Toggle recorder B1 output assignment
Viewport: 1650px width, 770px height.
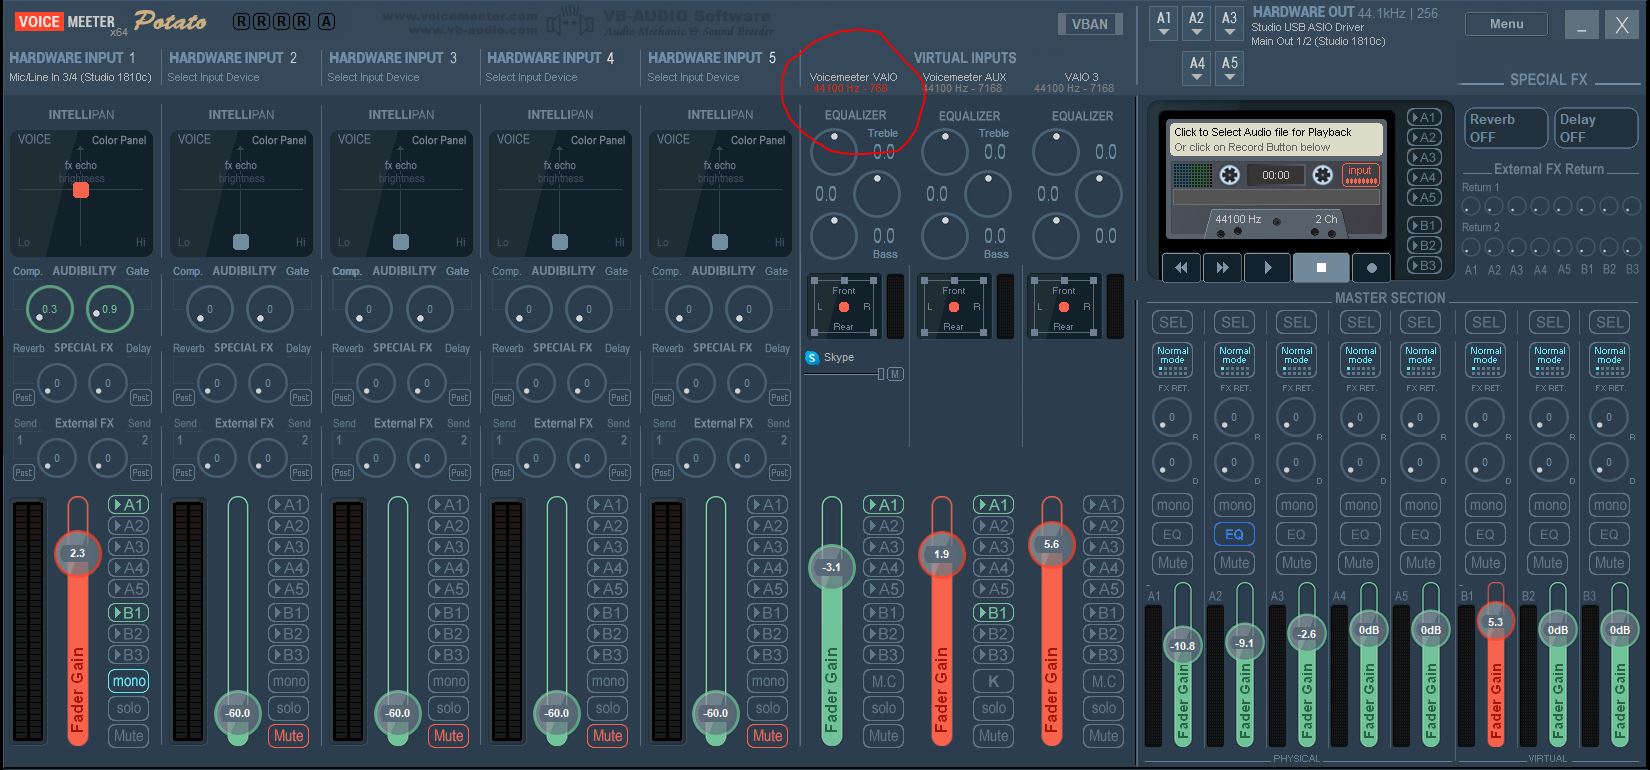[1423, 225]
